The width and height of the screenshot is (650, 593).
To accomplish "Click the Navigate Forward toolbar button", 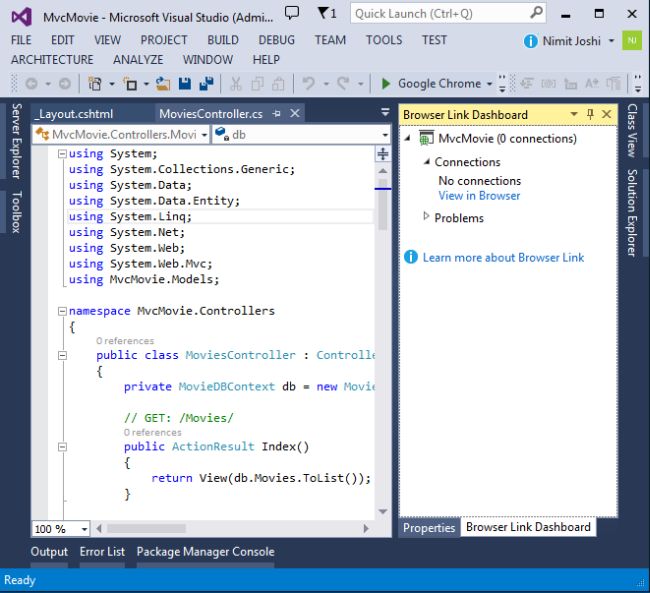I will (x=65, y=84).
